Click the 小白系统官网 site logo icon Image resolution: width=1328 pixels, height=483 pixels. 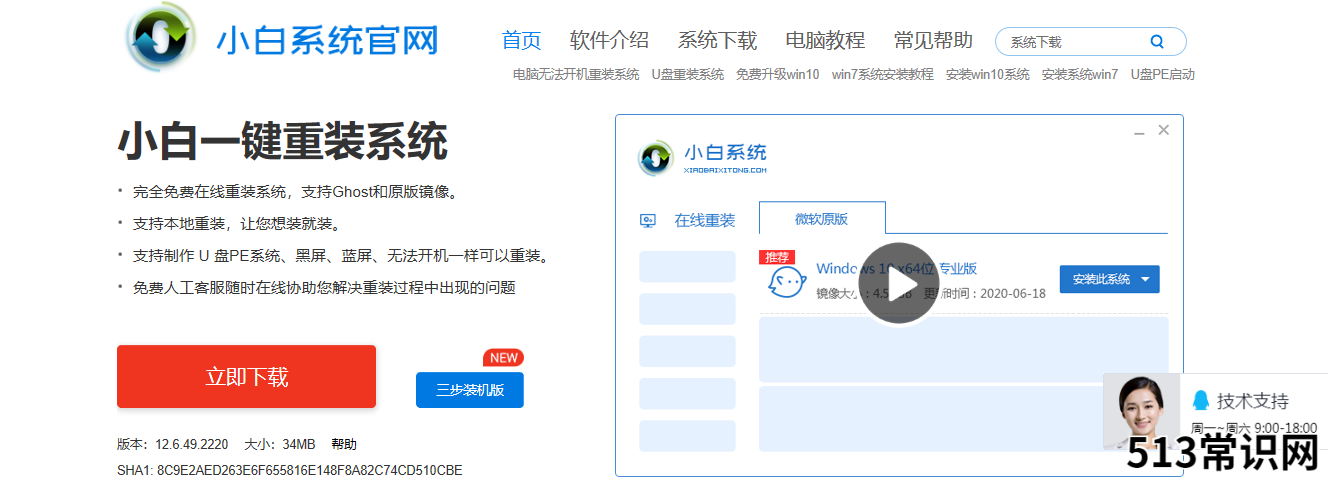tap(161, 37)
